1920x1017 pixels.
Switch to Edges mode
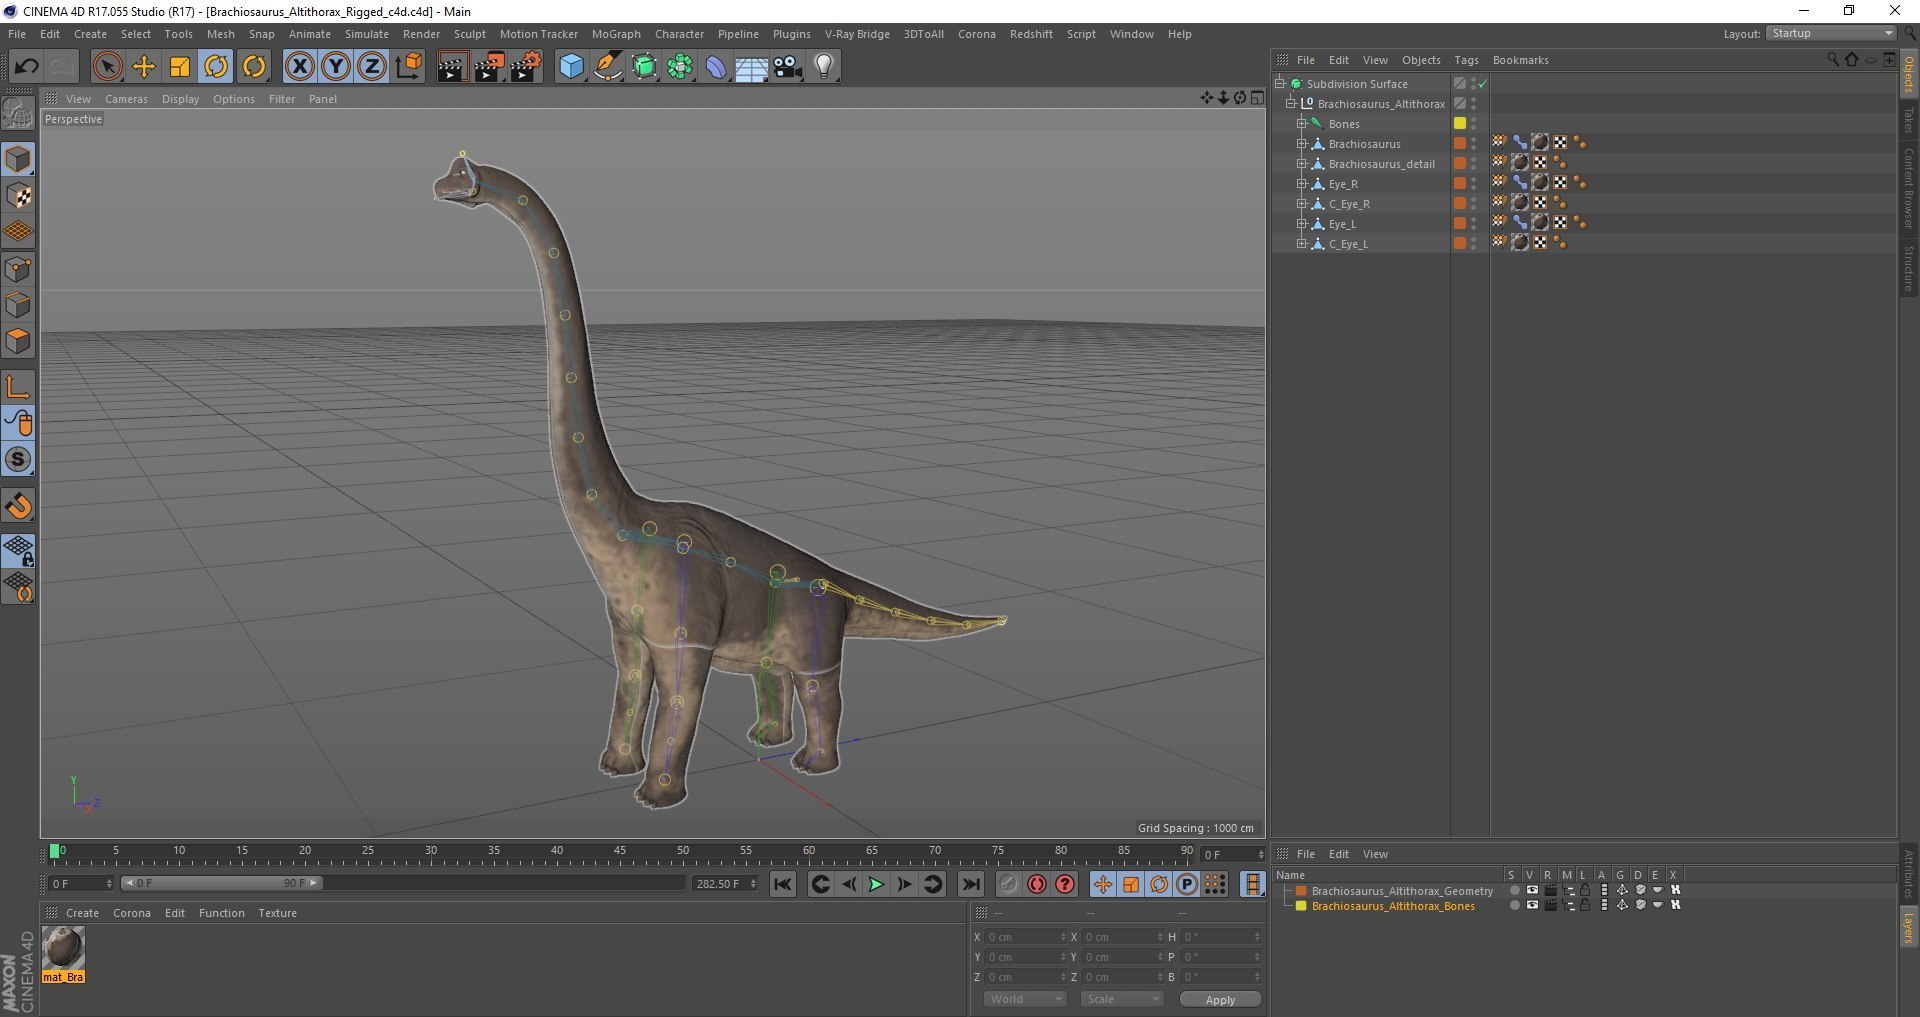coord(18,305)
